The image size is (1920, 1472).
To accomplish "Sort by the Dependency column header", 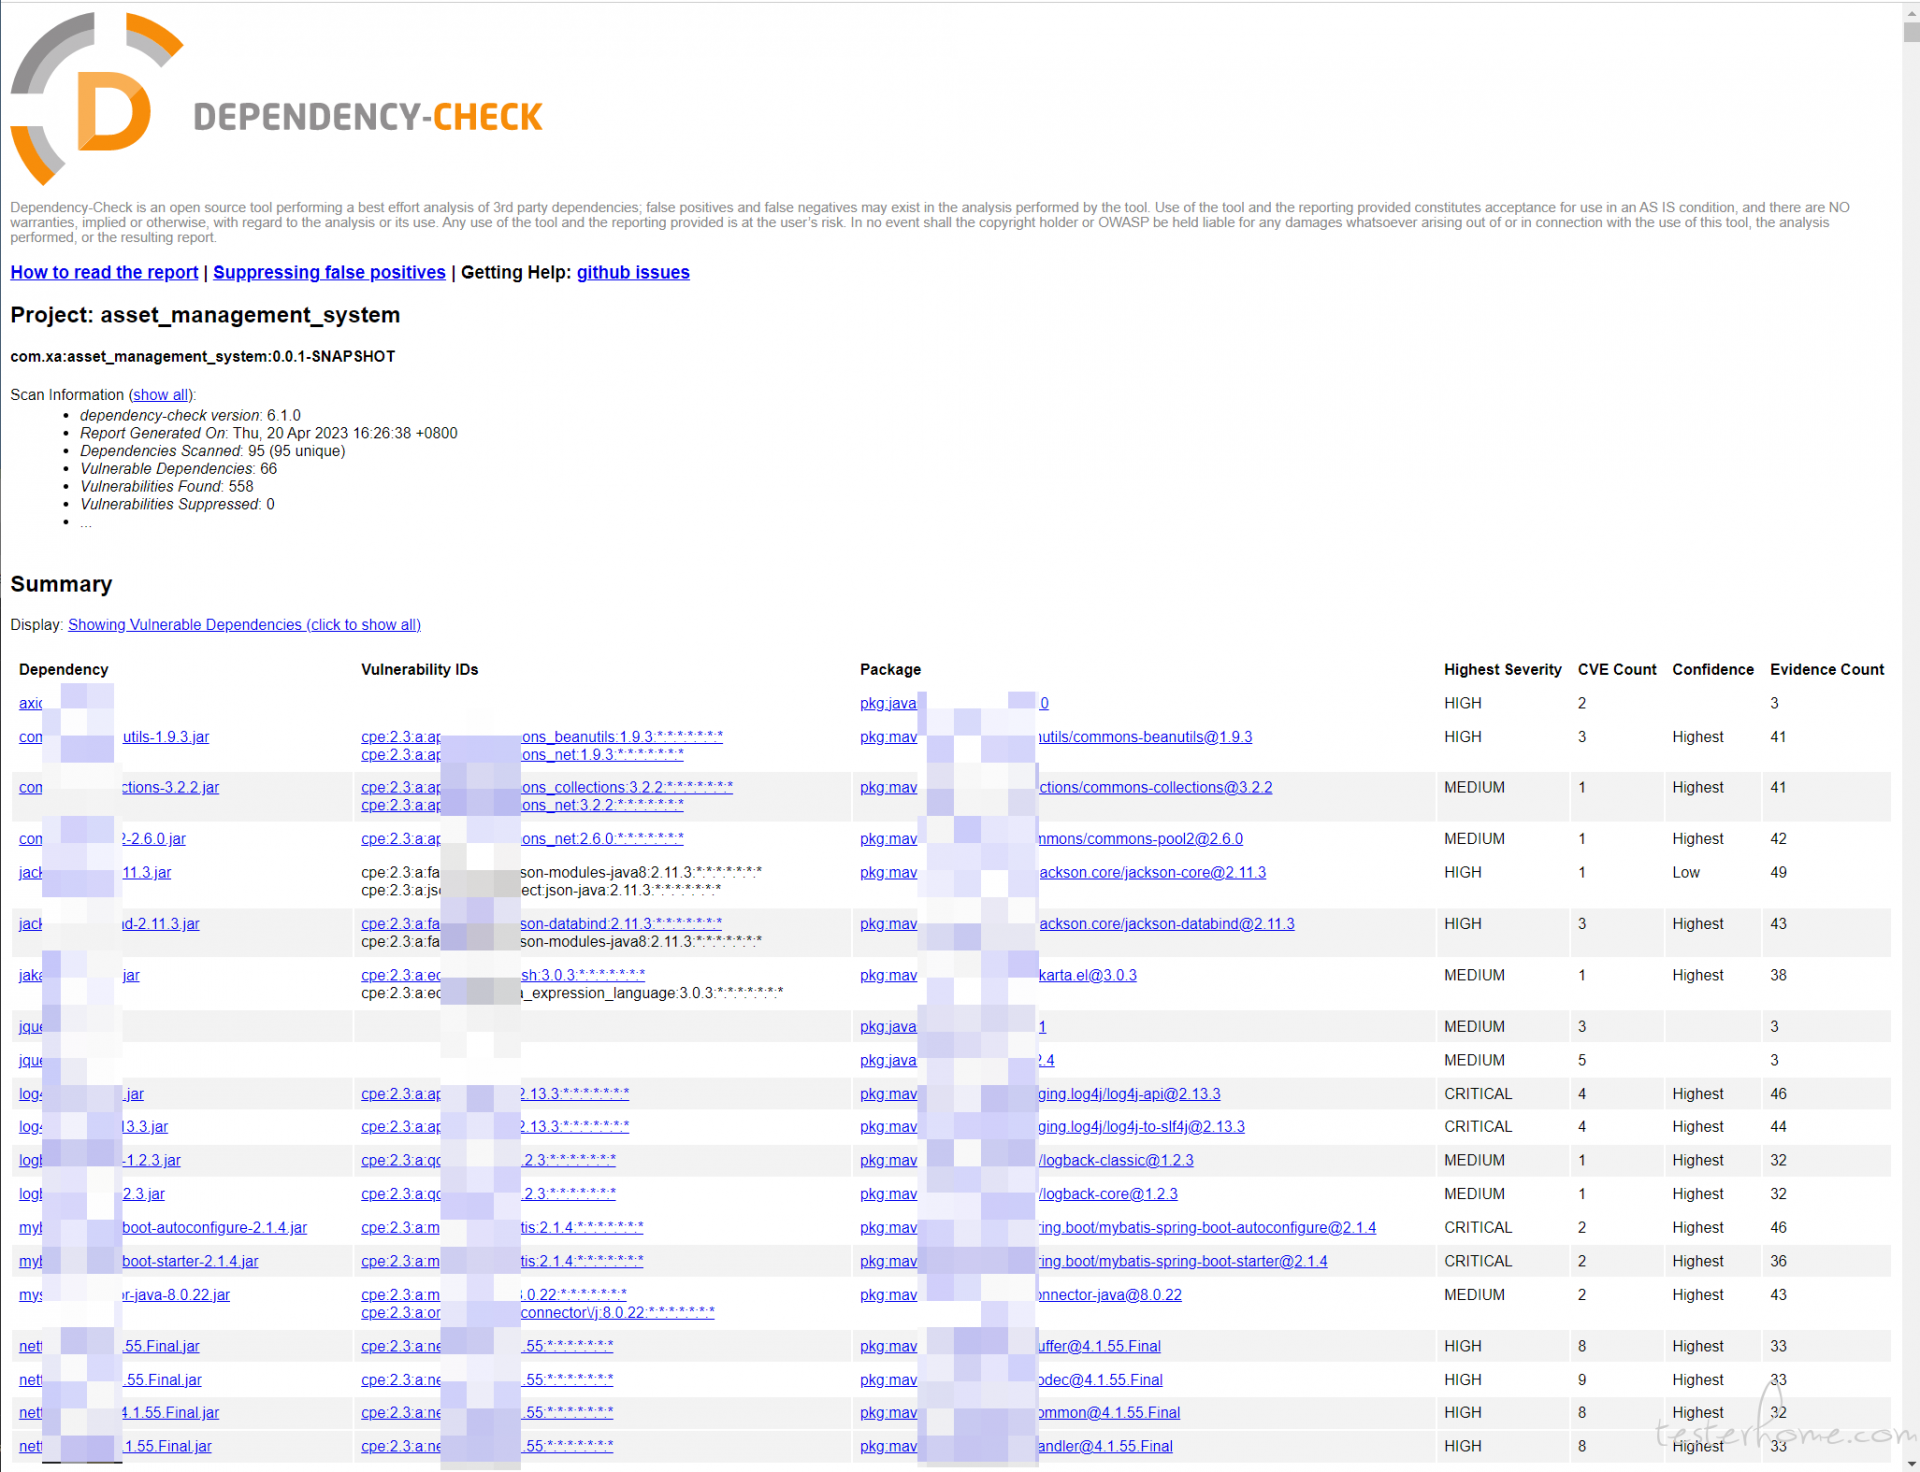I will [63, 670].
